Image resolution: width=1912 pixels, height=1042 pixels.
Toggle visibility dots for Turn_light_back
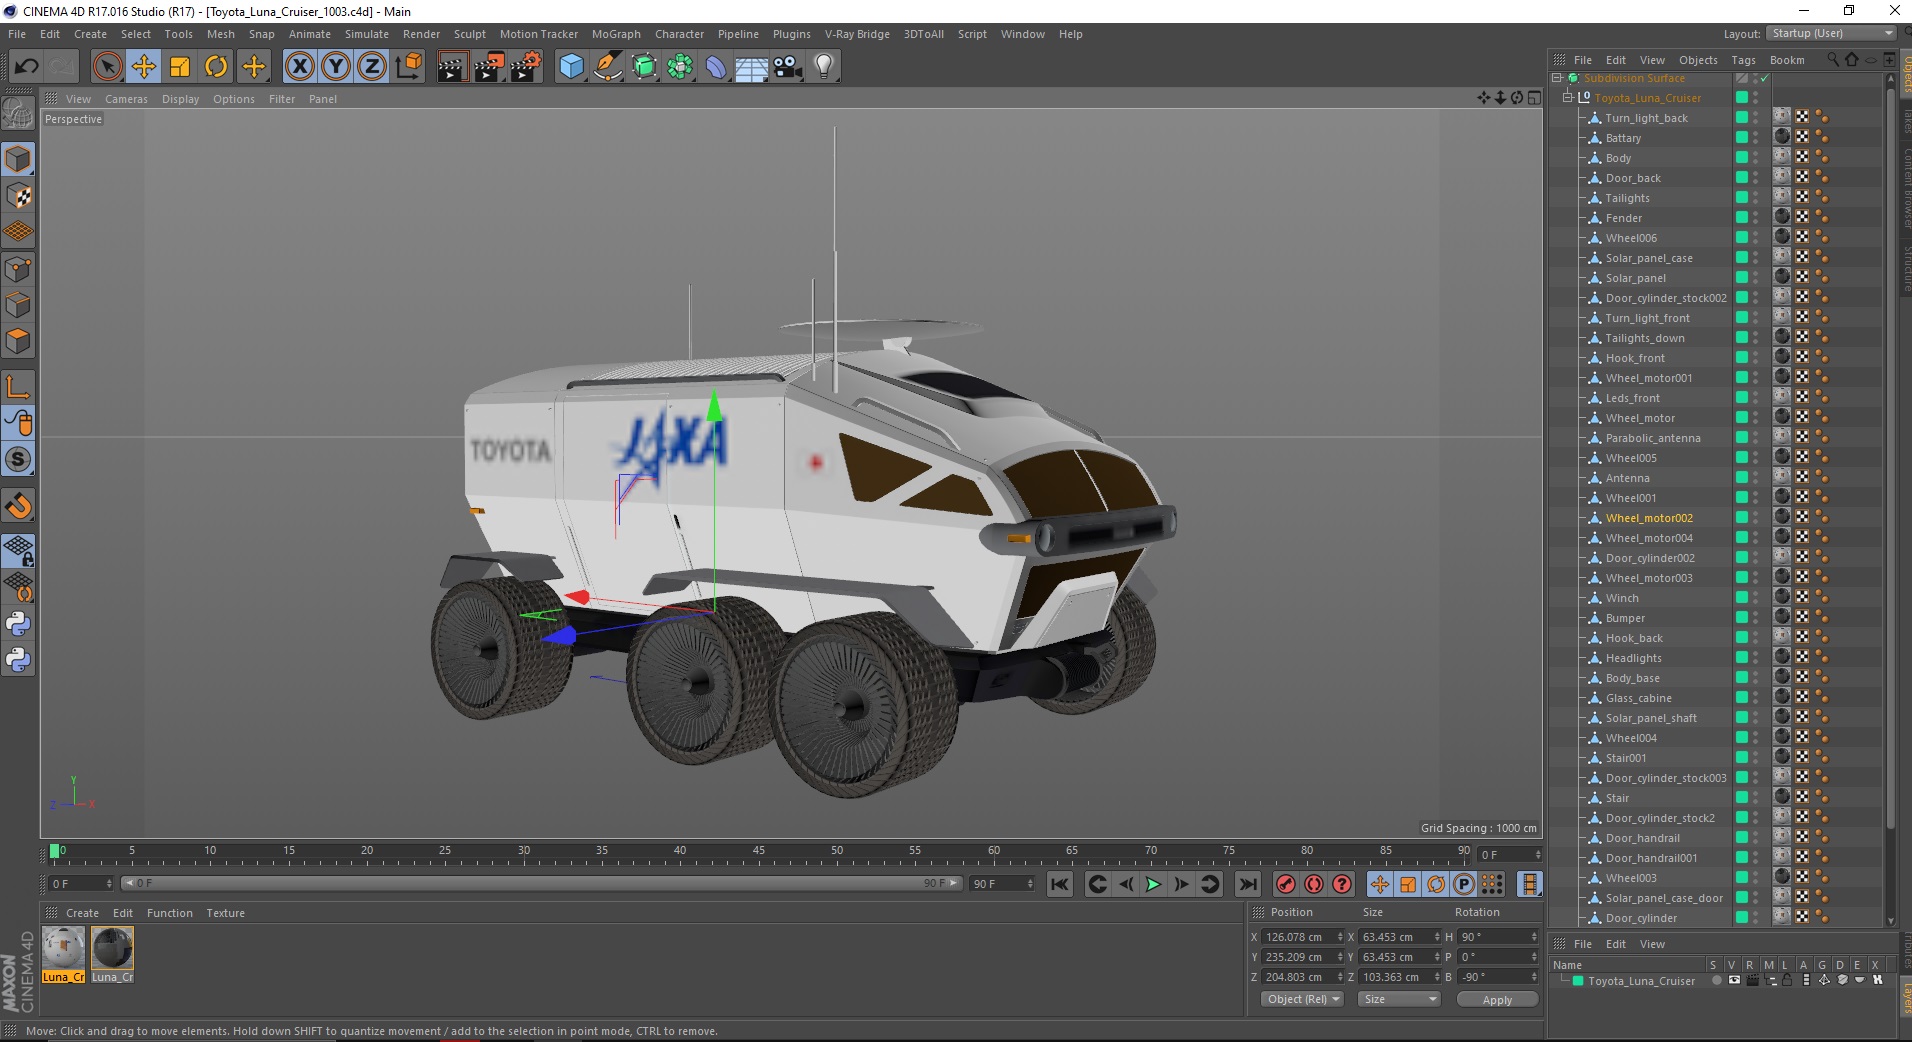(1756, 118)
